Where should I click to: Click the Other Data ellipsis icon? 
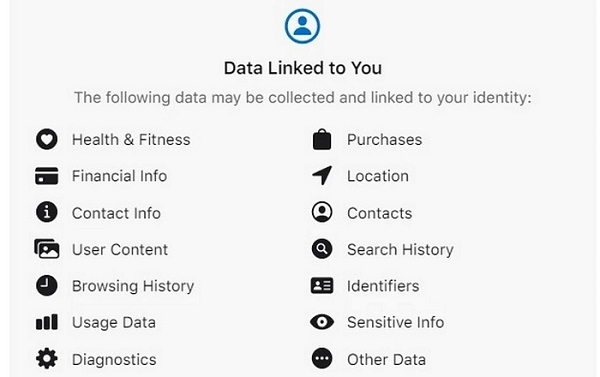point(322,359)
